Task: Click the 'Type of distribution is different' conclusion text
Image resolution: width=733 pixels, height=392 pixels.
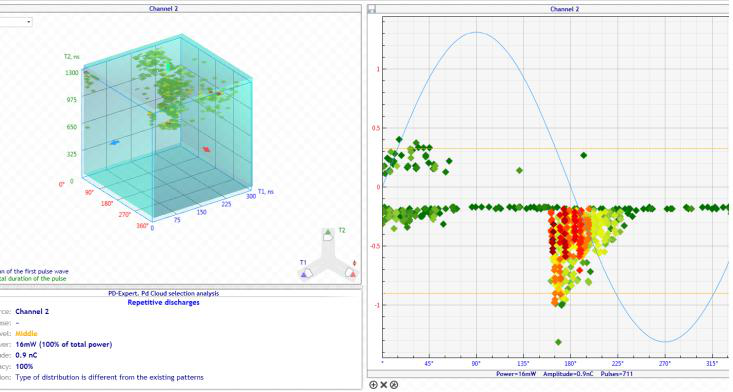Action: [109, 377]
